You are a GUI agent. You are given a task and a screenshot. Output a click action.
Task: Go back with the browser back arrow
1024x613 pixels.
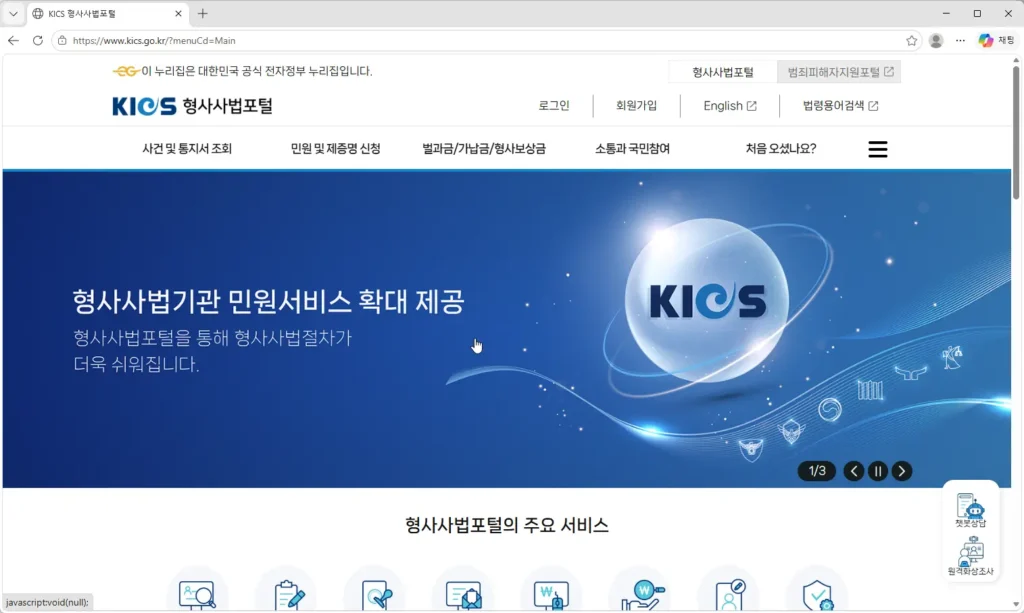tap(14, 40)
